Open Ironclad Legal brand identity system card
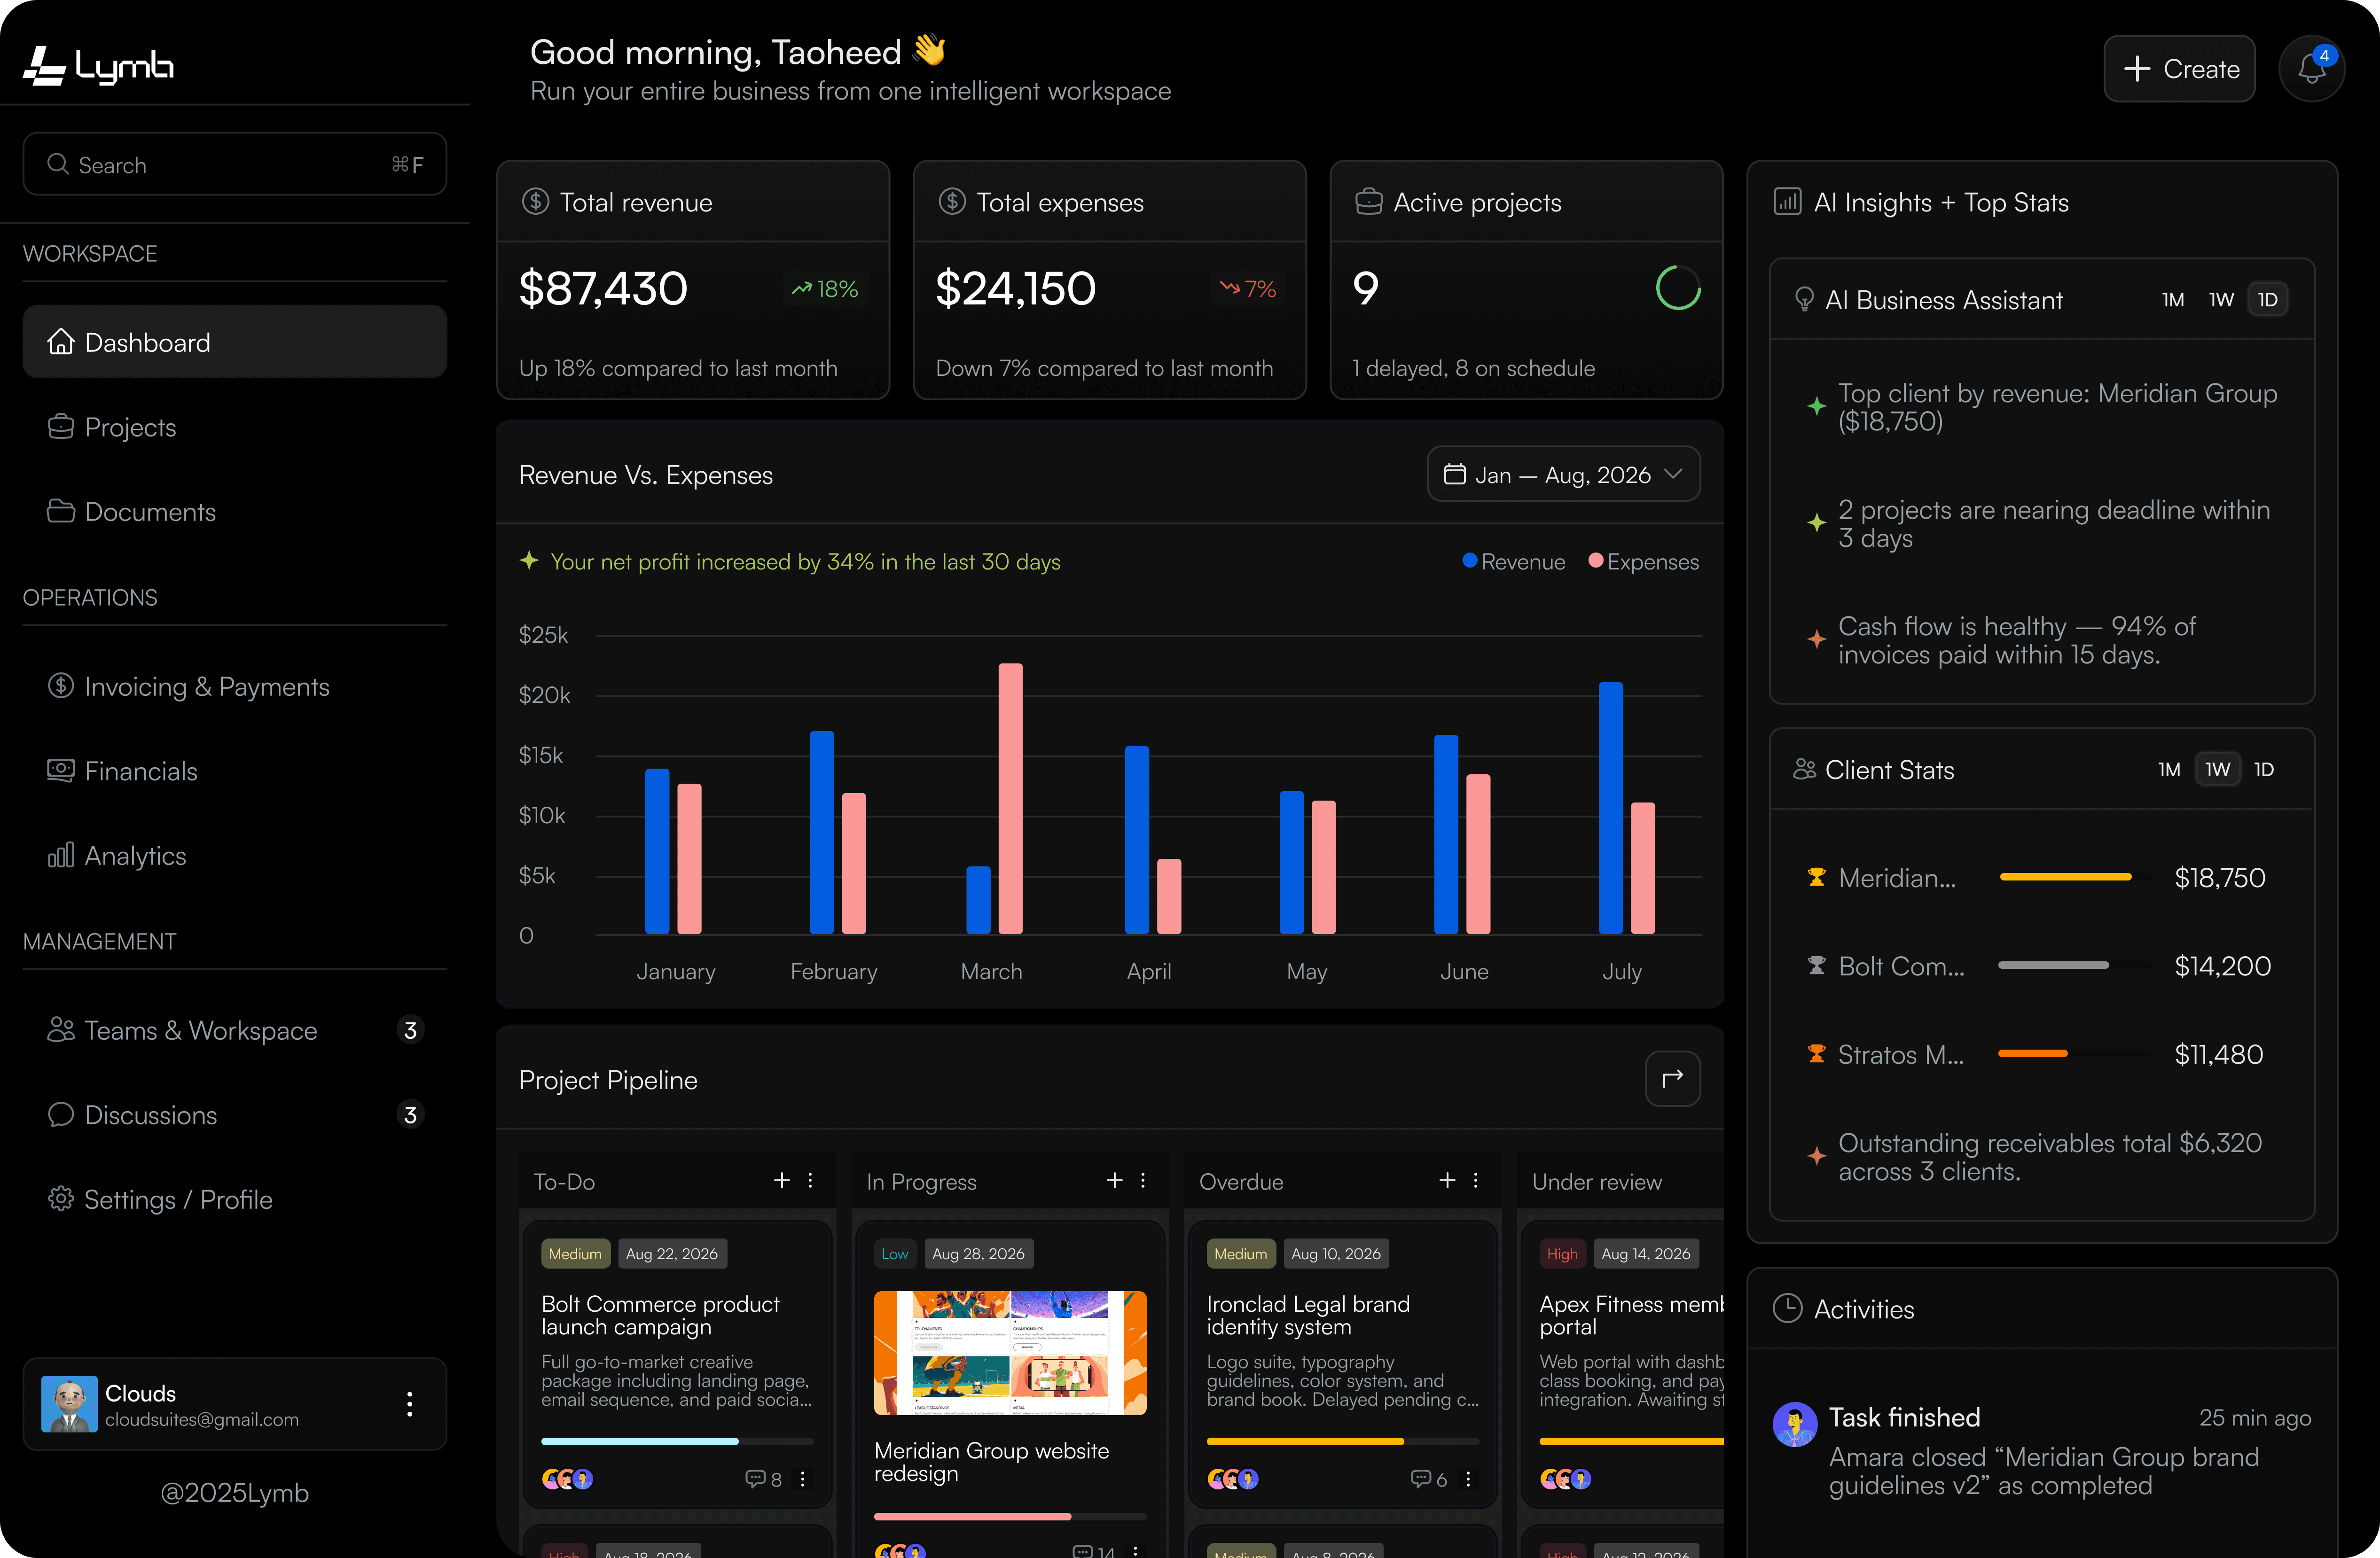The image size is (2380, 1558). (x=1343, y=1363)
